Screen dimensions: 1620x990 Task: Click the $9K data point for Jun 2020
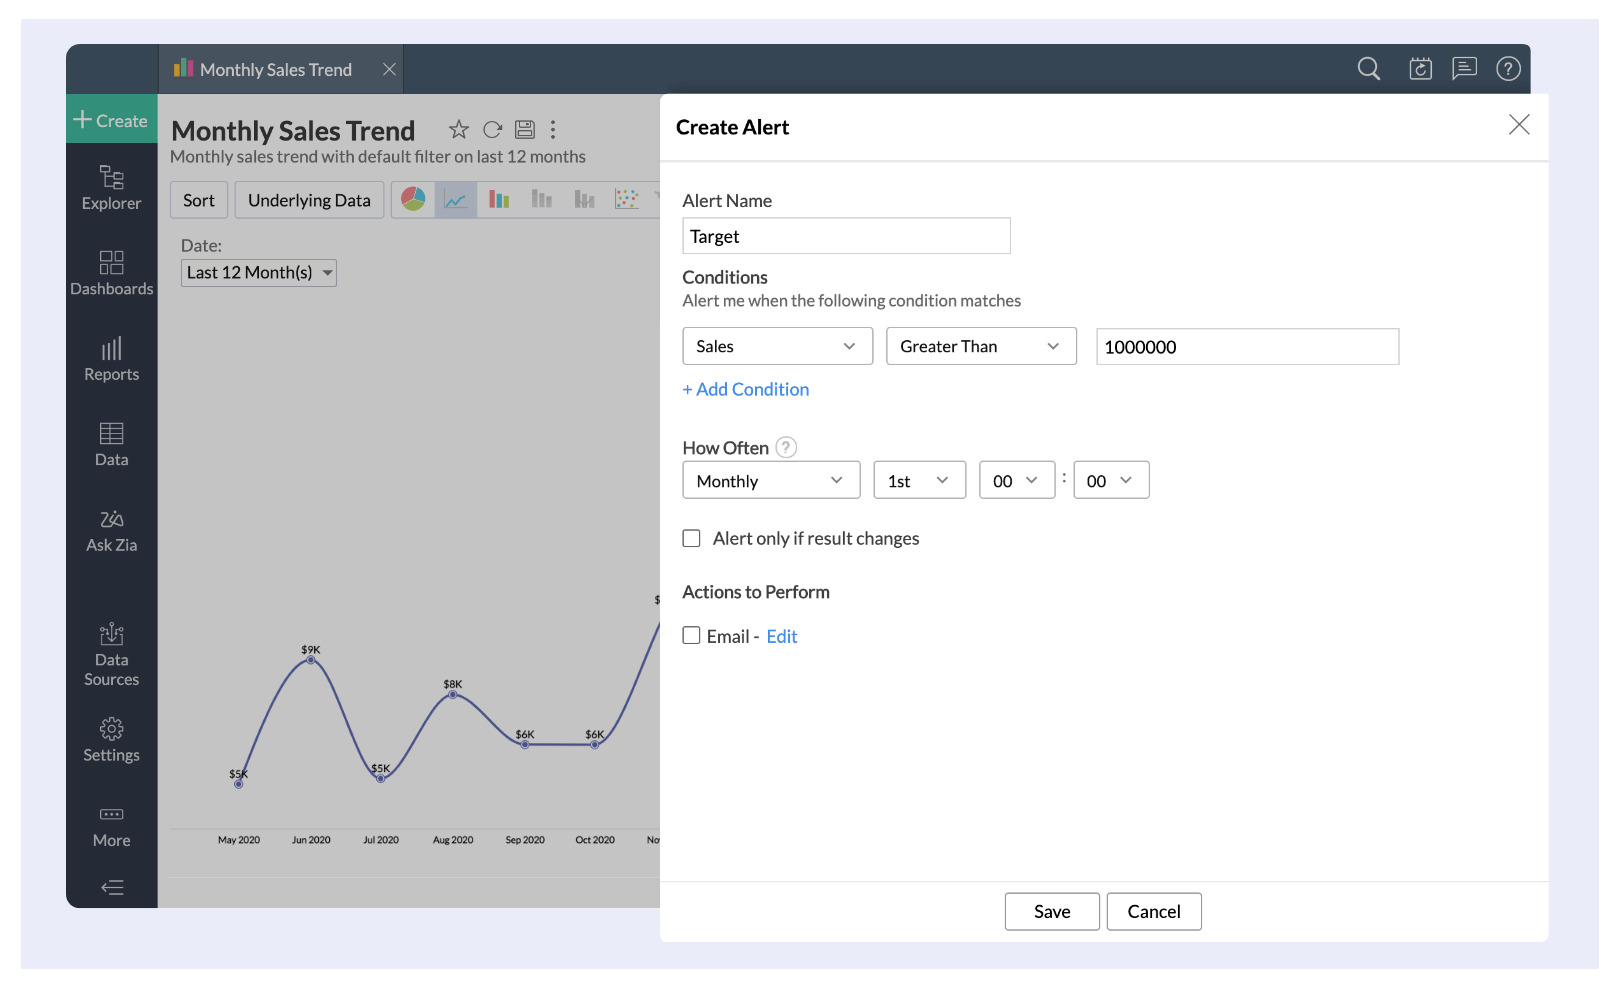[x=311, y=660]
